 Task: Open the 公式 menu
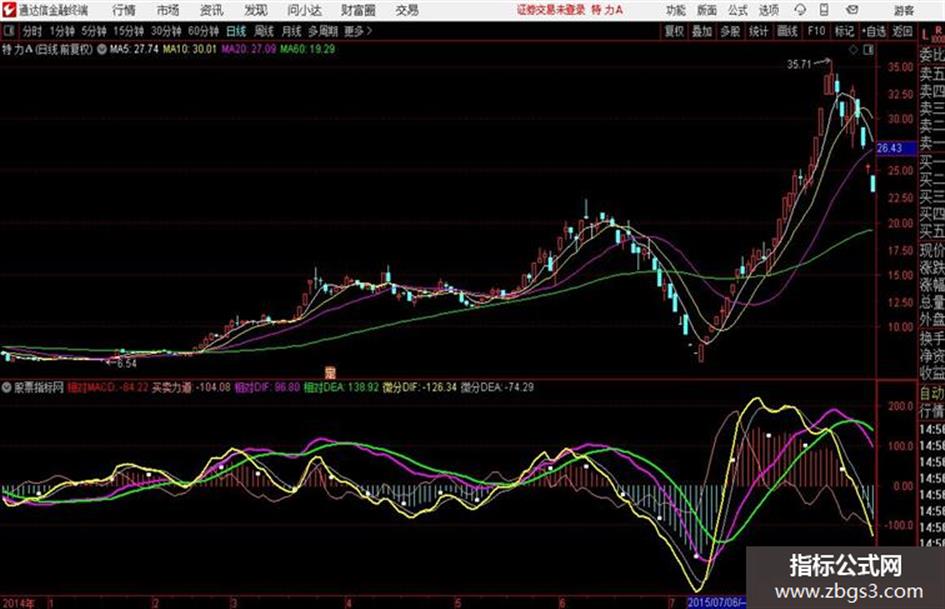point(738,10)
